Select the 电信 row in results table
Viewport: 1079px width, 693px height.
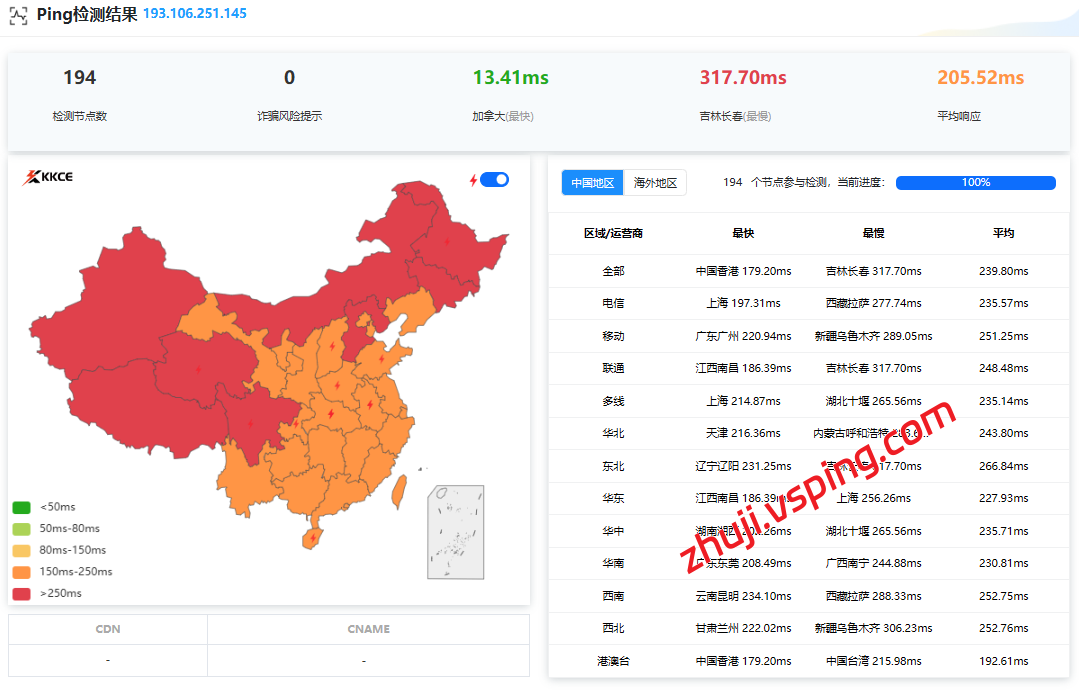pyautogui.click(x=613, y=303)
